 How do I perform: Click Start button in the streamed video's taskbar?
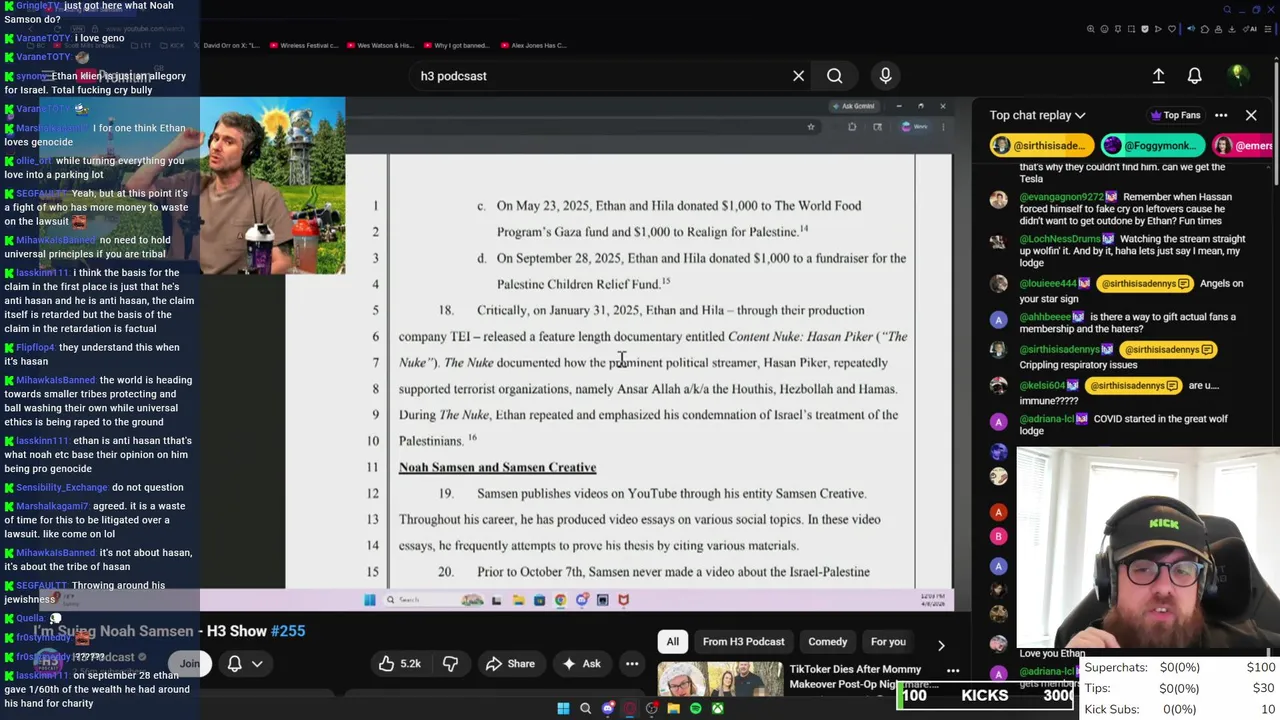click(x=369, y=600)
